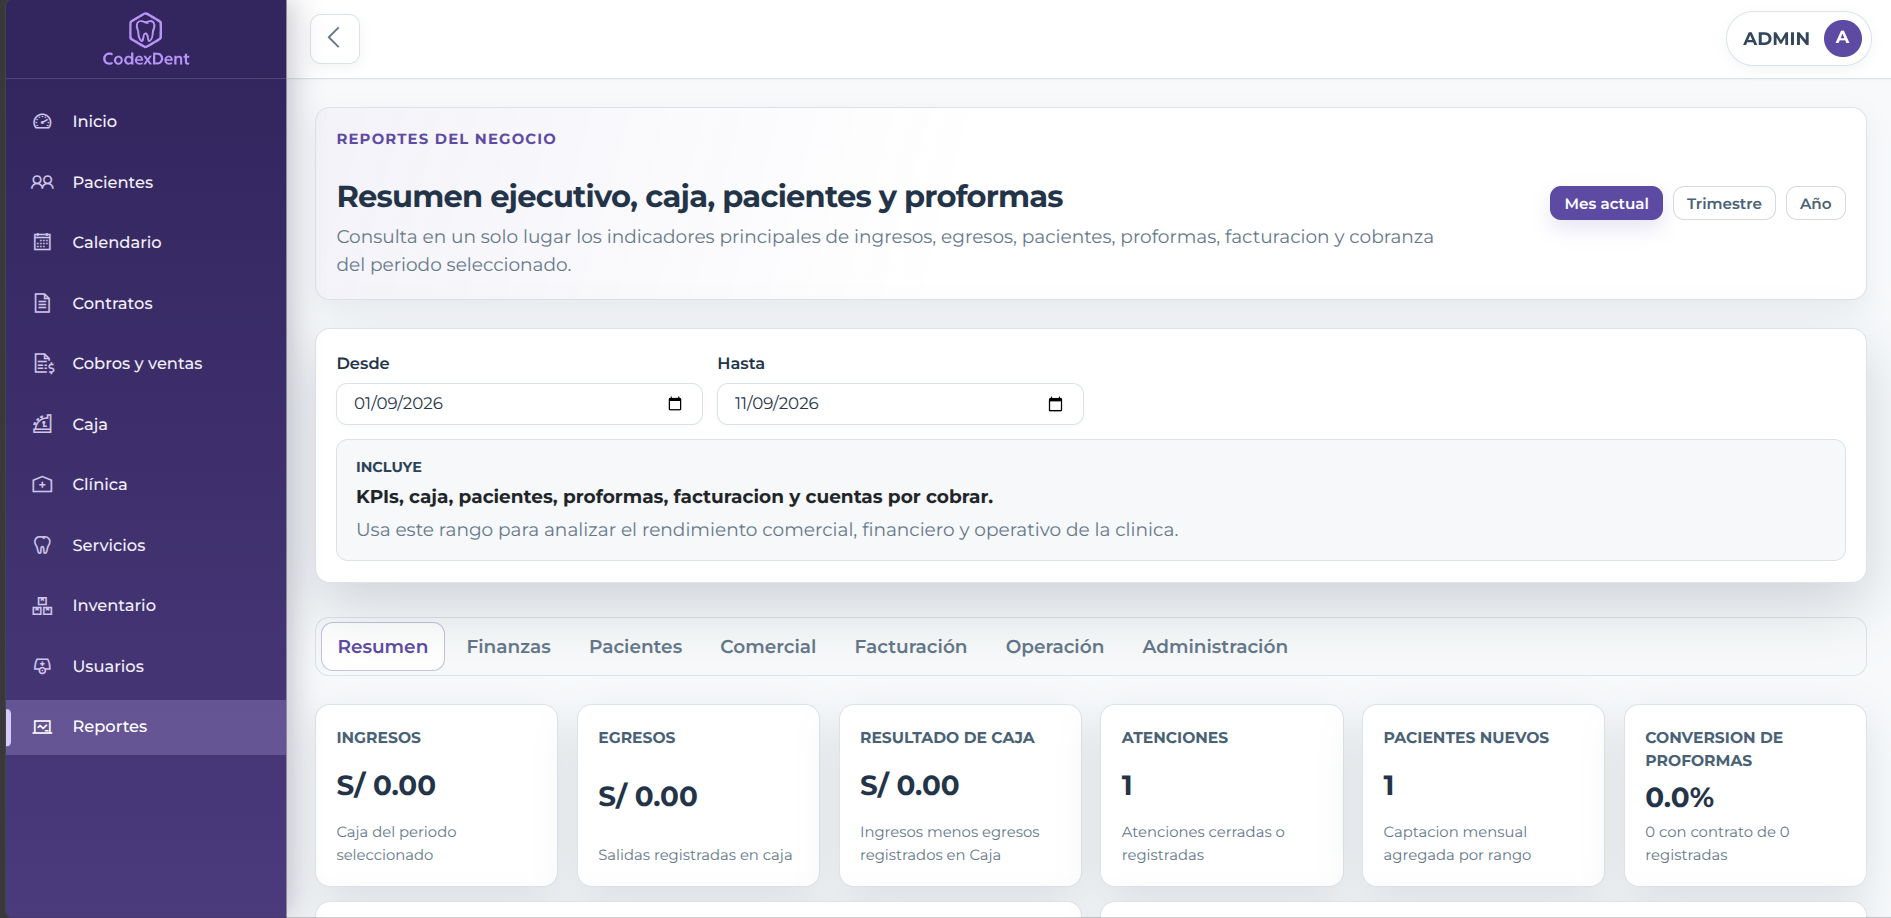
Task: Click the EGRESOS card heading
Action: [x=637, y=737]
